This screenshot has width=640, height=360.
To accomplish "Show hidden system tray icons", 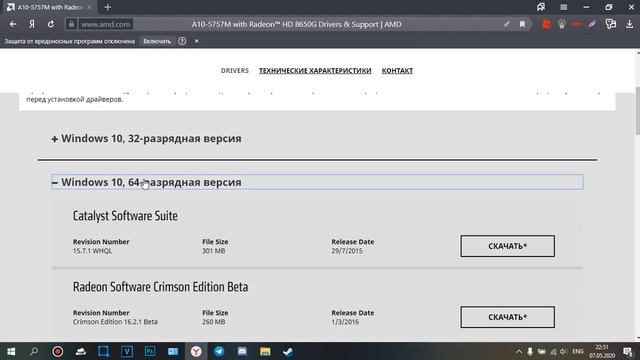I will tap(519, 351).
